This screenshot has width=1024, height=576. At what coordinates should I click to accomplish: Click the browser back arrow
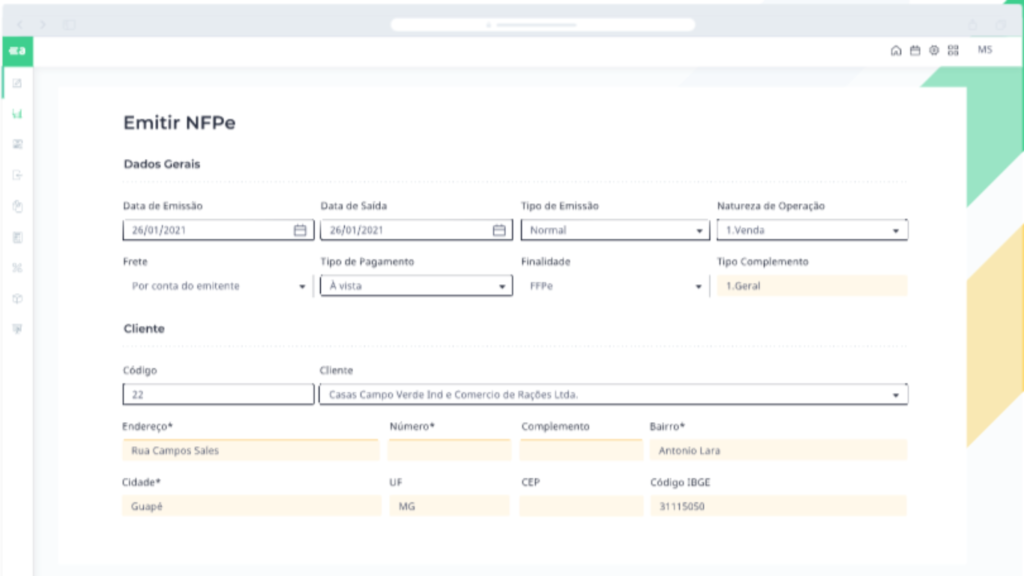[20, 24]
